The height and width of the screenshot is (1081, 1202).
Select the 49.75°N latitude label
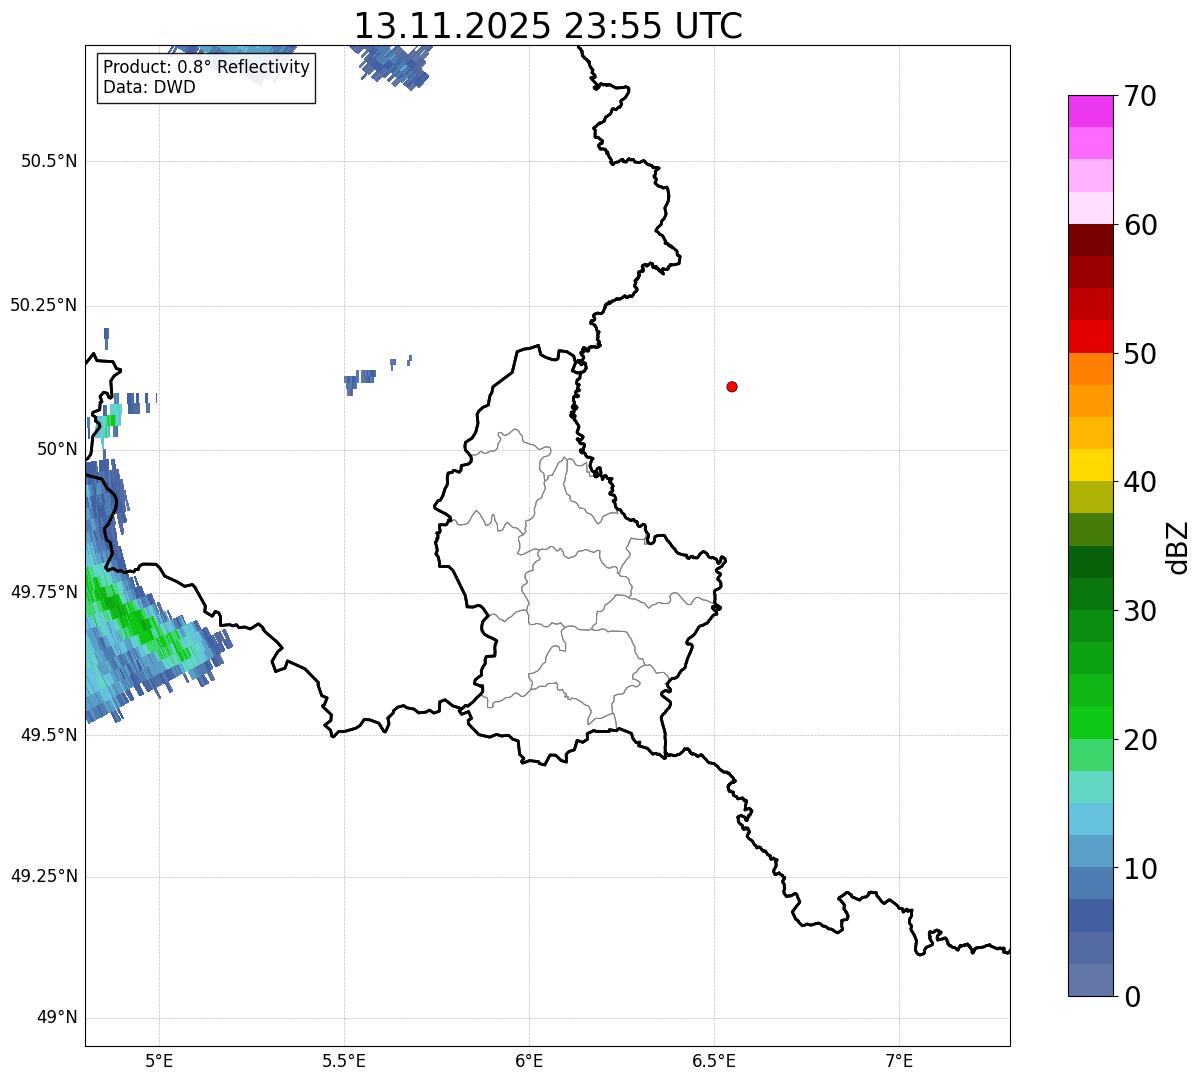43,592
